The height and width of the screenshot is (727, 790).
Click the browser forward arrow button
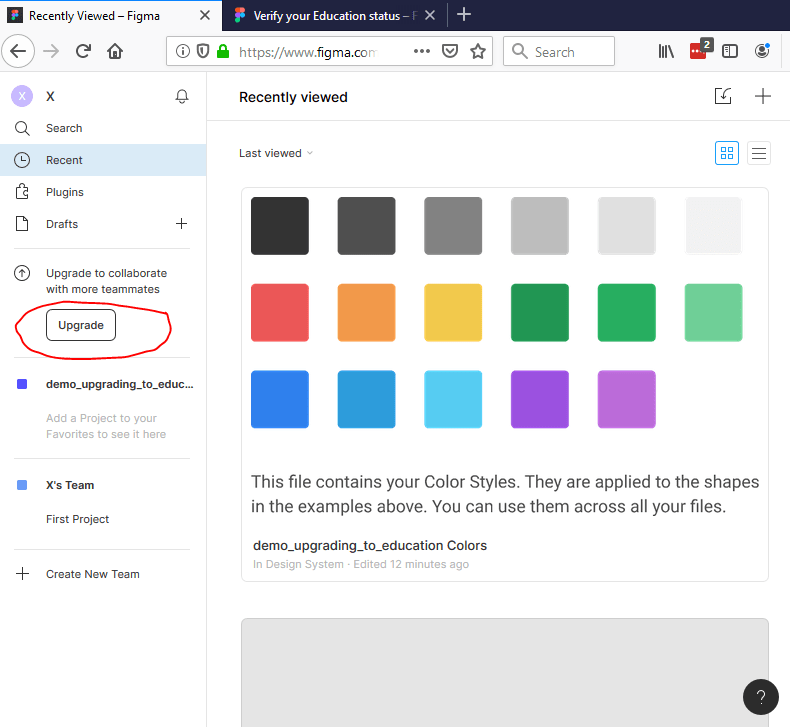(x=51, y=51)
